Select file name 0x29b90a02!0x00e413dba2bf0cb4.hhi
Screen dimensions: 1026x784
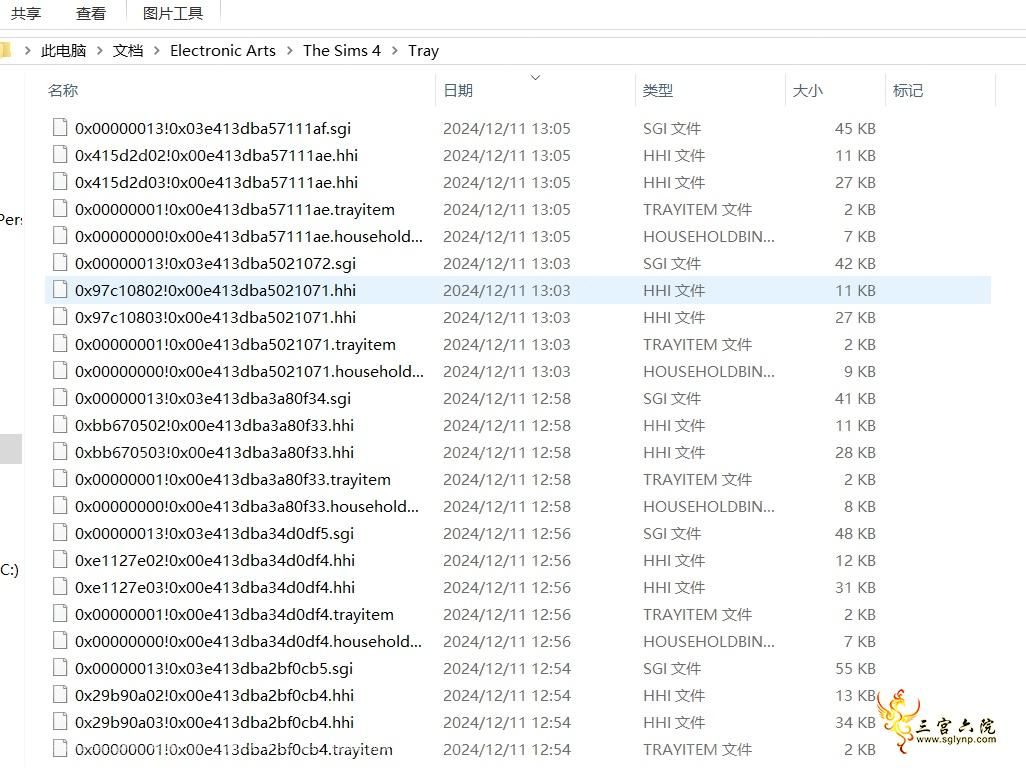click(214, 695)
